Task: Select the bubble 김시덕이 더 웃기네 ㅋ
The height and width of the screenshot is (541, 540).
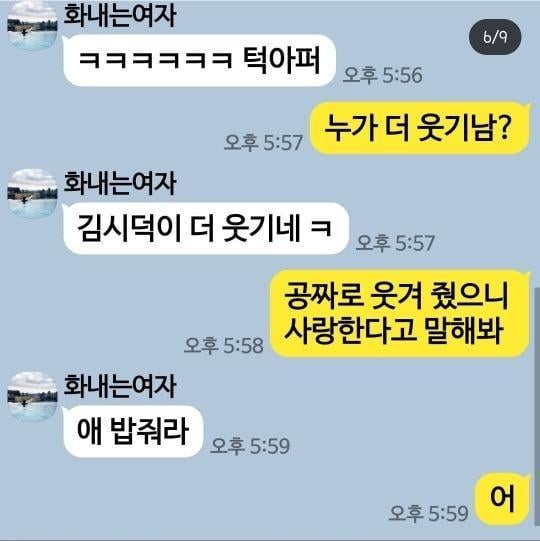Action: click(x=206, y=228)
